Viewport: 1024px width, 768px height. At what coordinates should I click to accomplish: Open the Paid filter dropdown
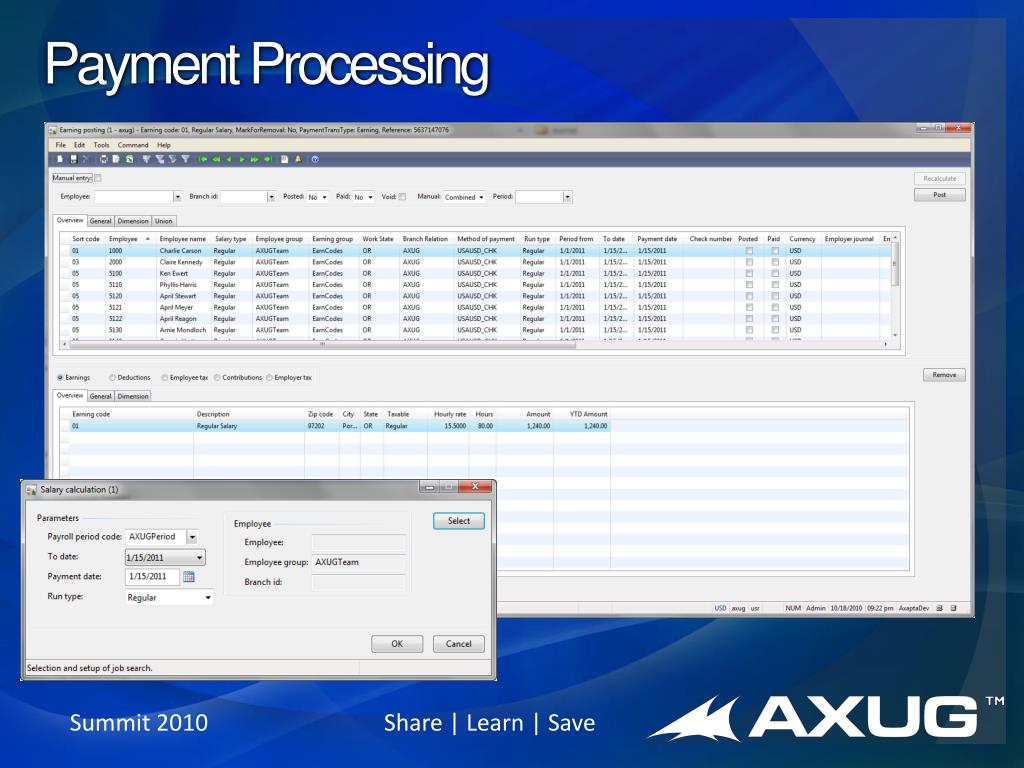click(370, 197)
